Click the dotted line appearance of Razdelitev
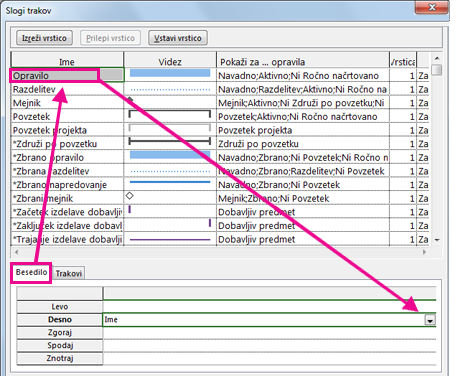This screenshot has width=459, height=386. 170,89
